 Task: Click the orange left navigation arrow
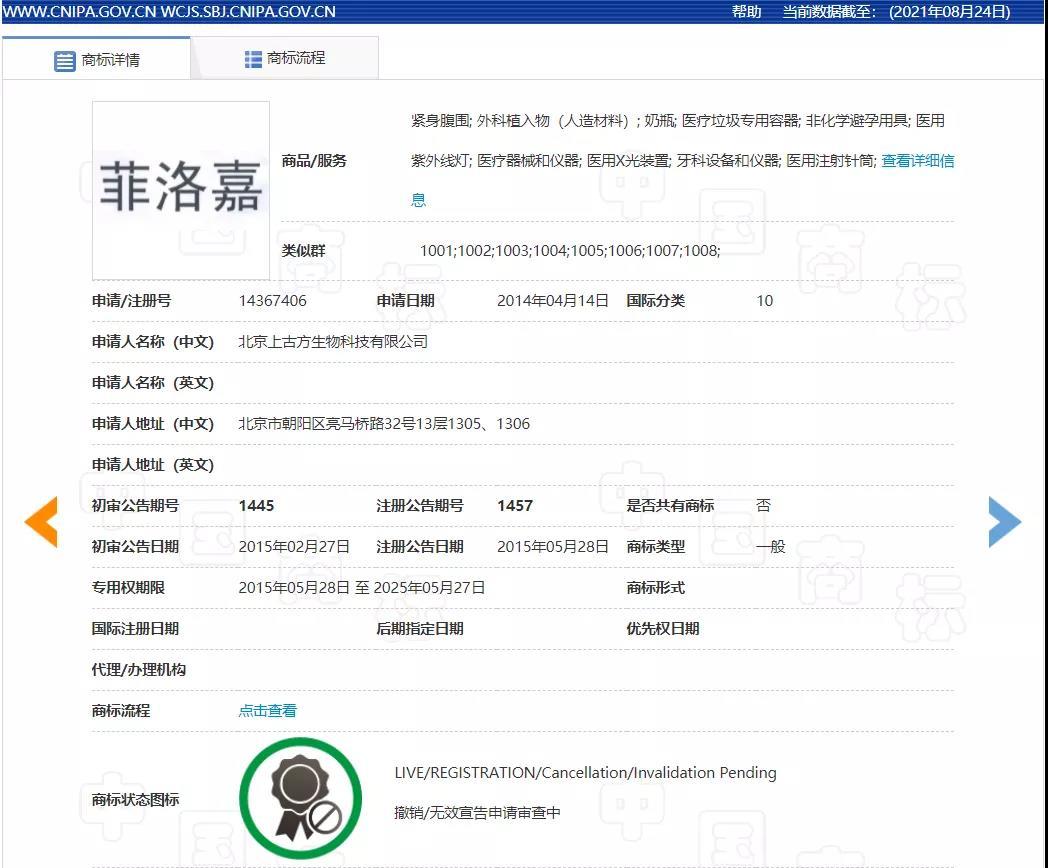(x=40, y=521)
